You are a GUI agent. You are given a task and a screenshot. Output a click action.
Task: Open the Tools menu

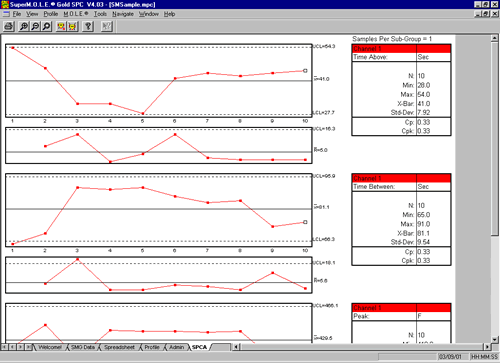tap(100, 14)
